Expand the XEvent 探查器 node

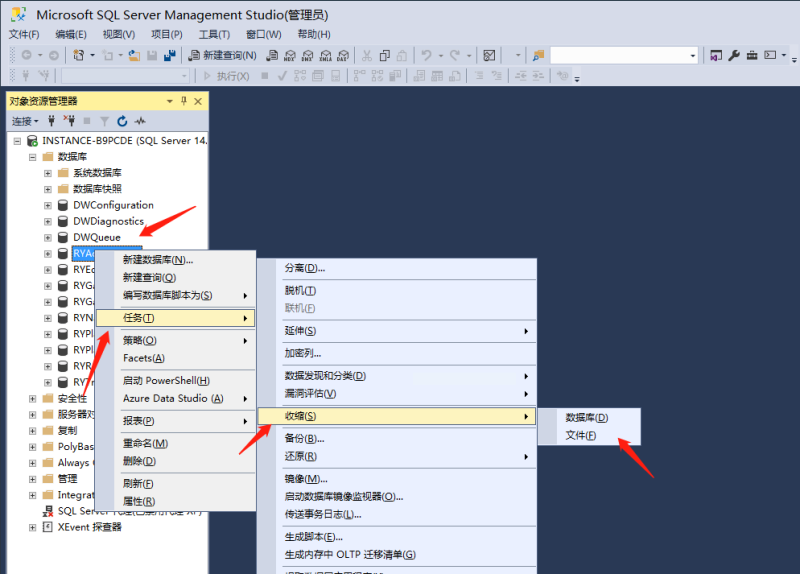click(x=33, y=528)
